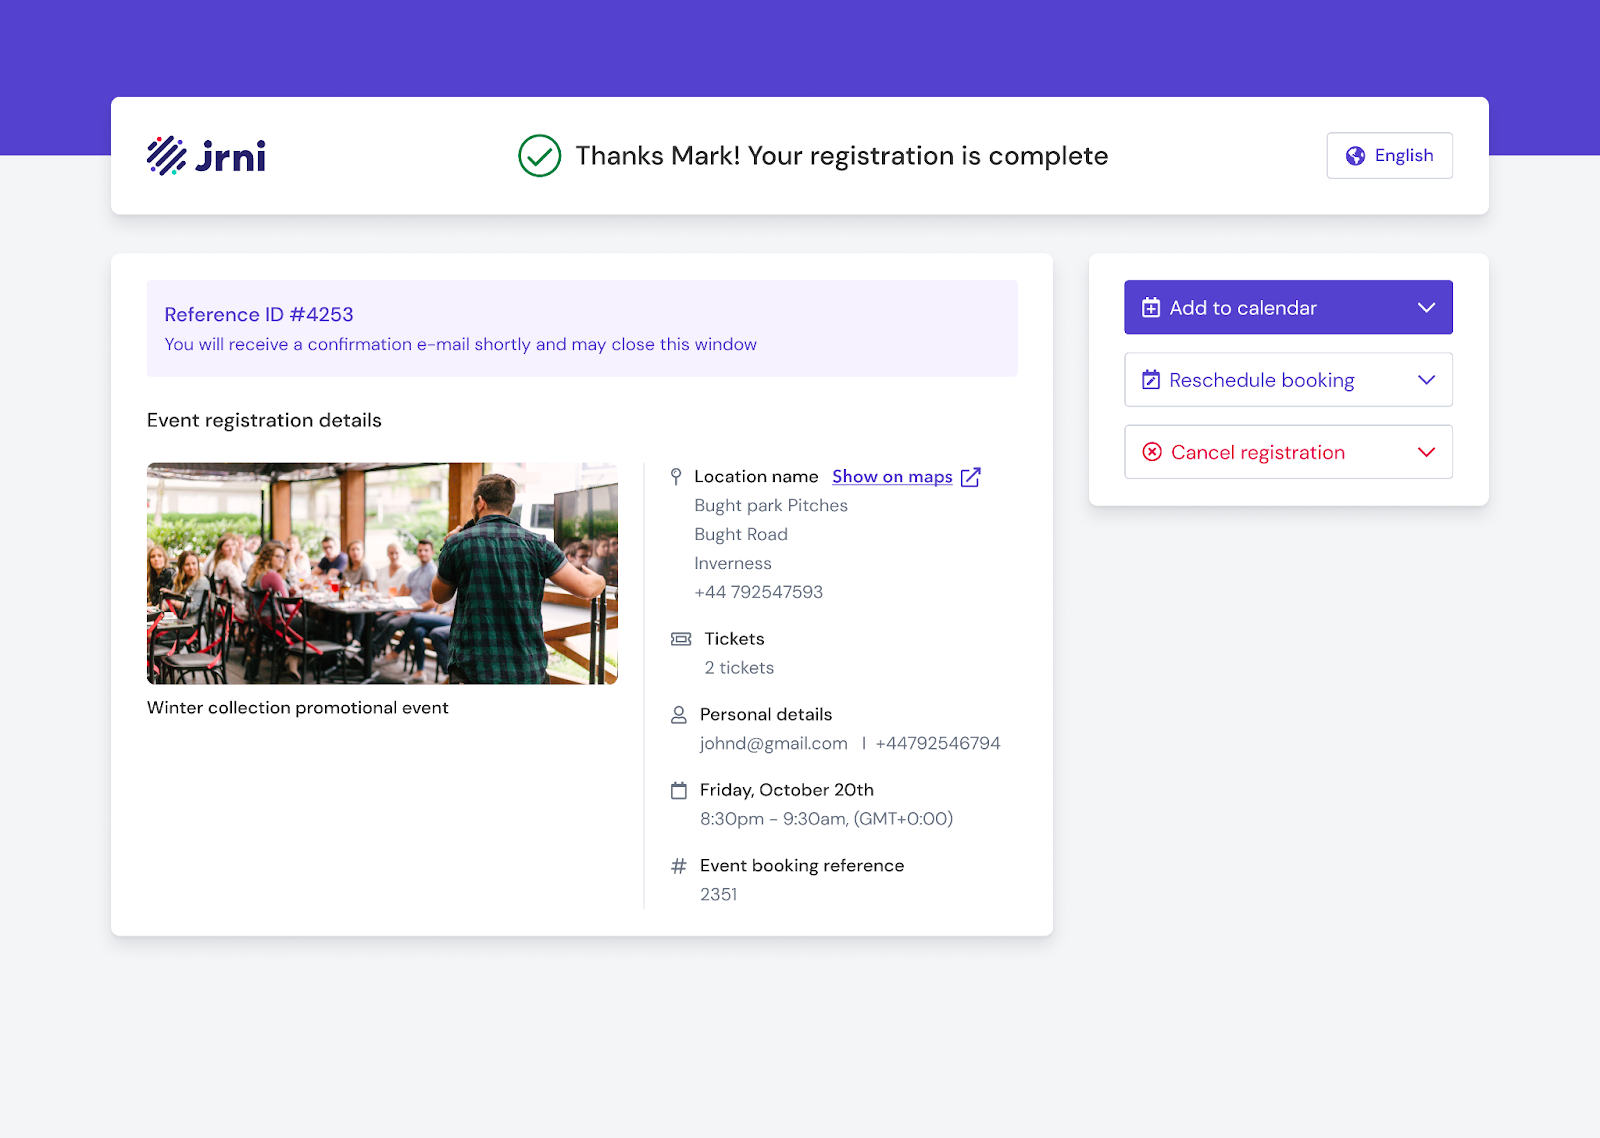1600x1138 pixels.
Task: Click the johnd@gmail.com email address
Action: click(774, 744)
